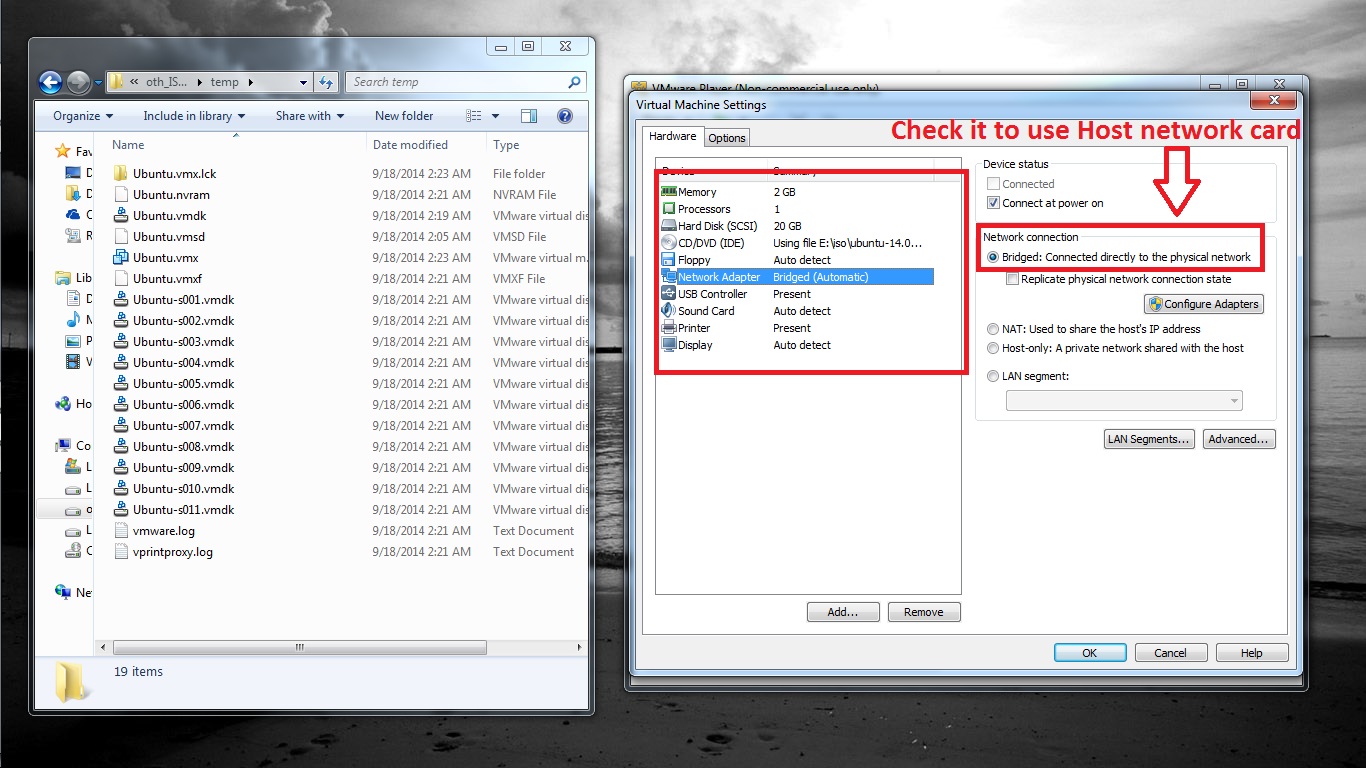This screenshot has width=1366, height=768.
Task: Click the change view icon in Explorer
Action: coord(475,116)
